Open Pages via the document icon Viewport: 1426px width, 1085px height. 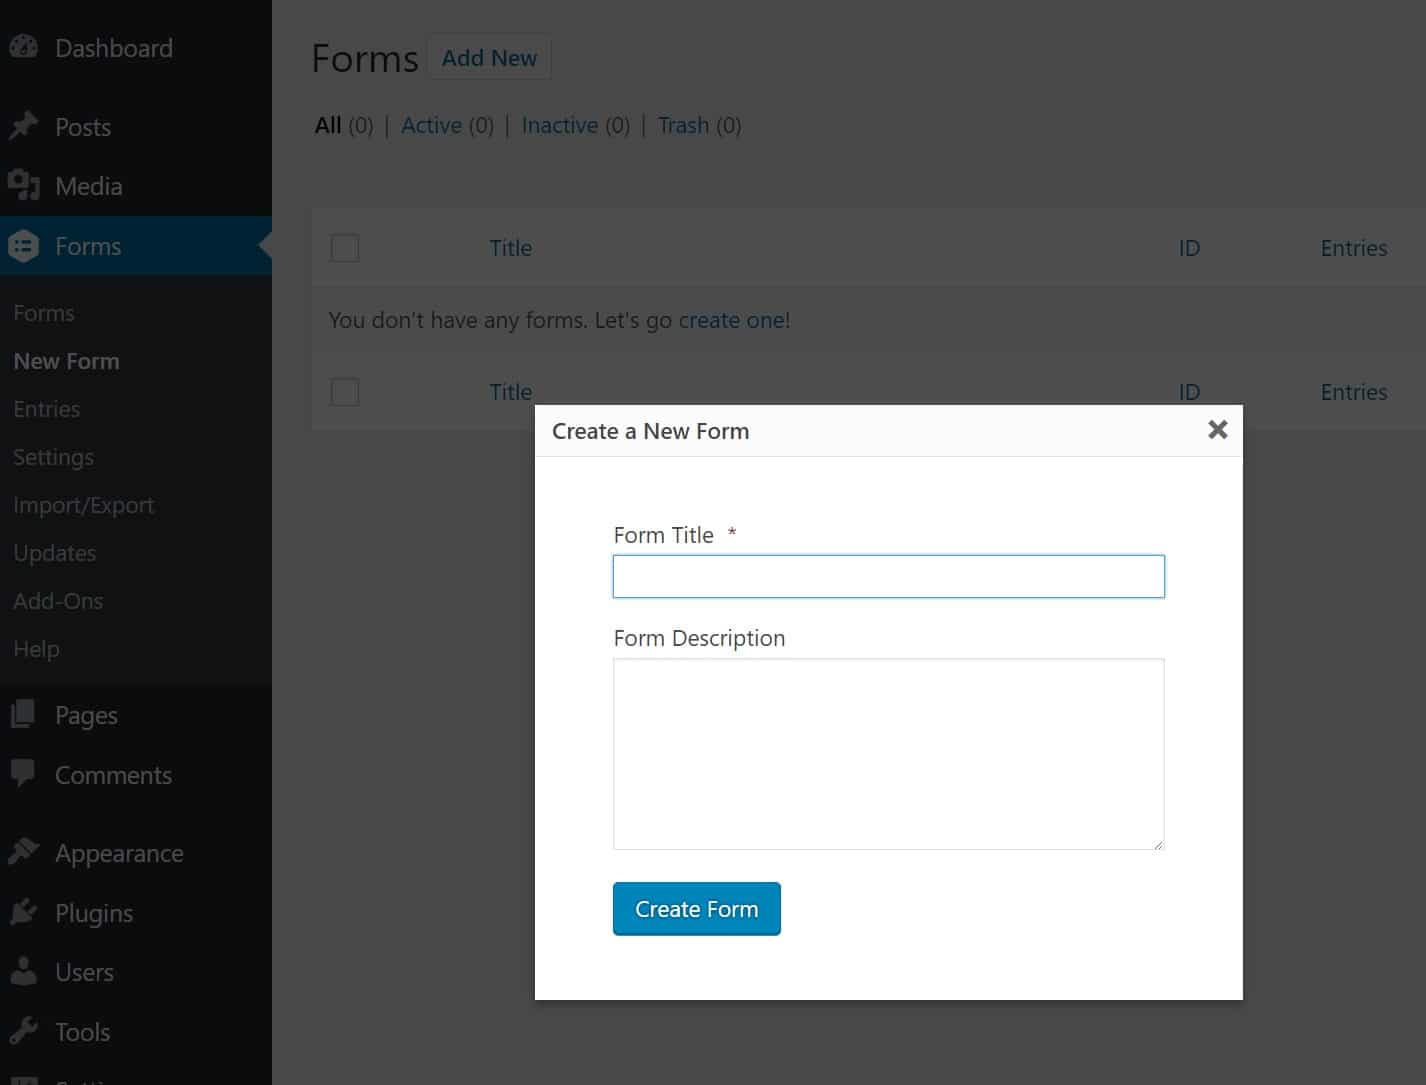24,714
